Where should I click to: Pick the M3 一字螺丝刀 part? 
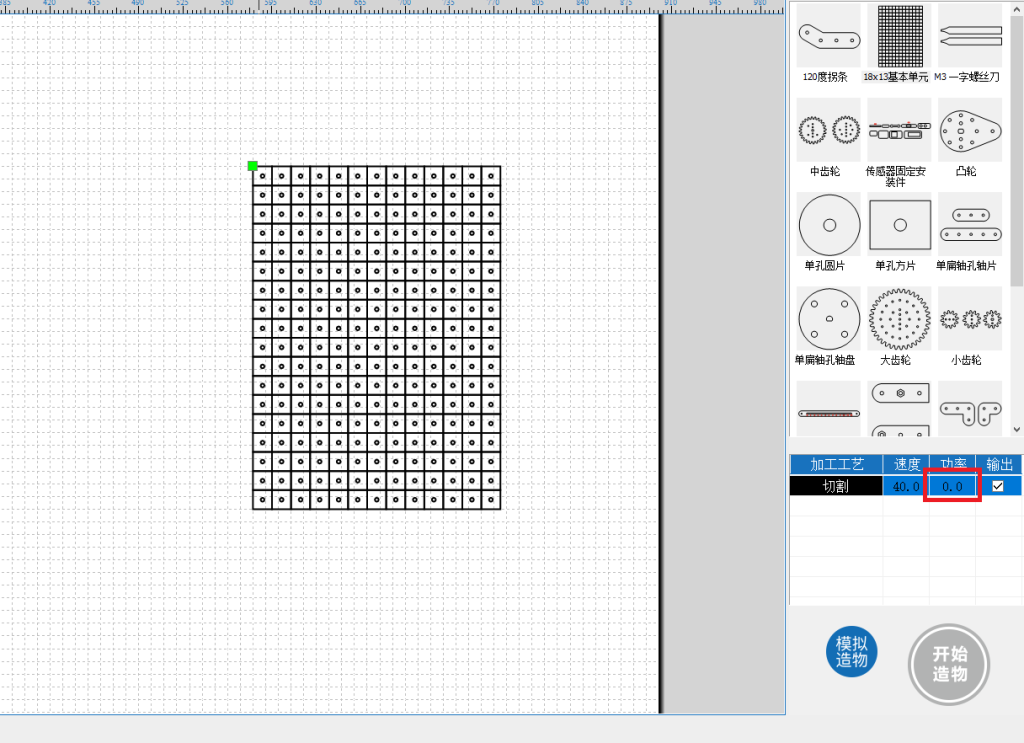click(969, 36)
